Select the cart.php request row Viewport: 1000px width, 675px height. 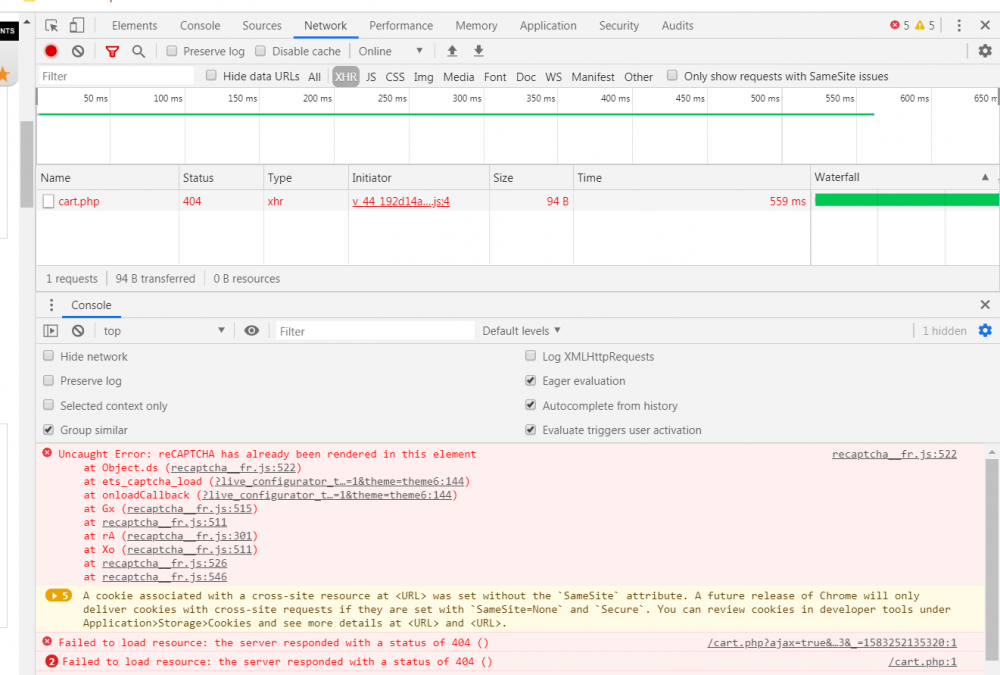[x=79, y=201]
